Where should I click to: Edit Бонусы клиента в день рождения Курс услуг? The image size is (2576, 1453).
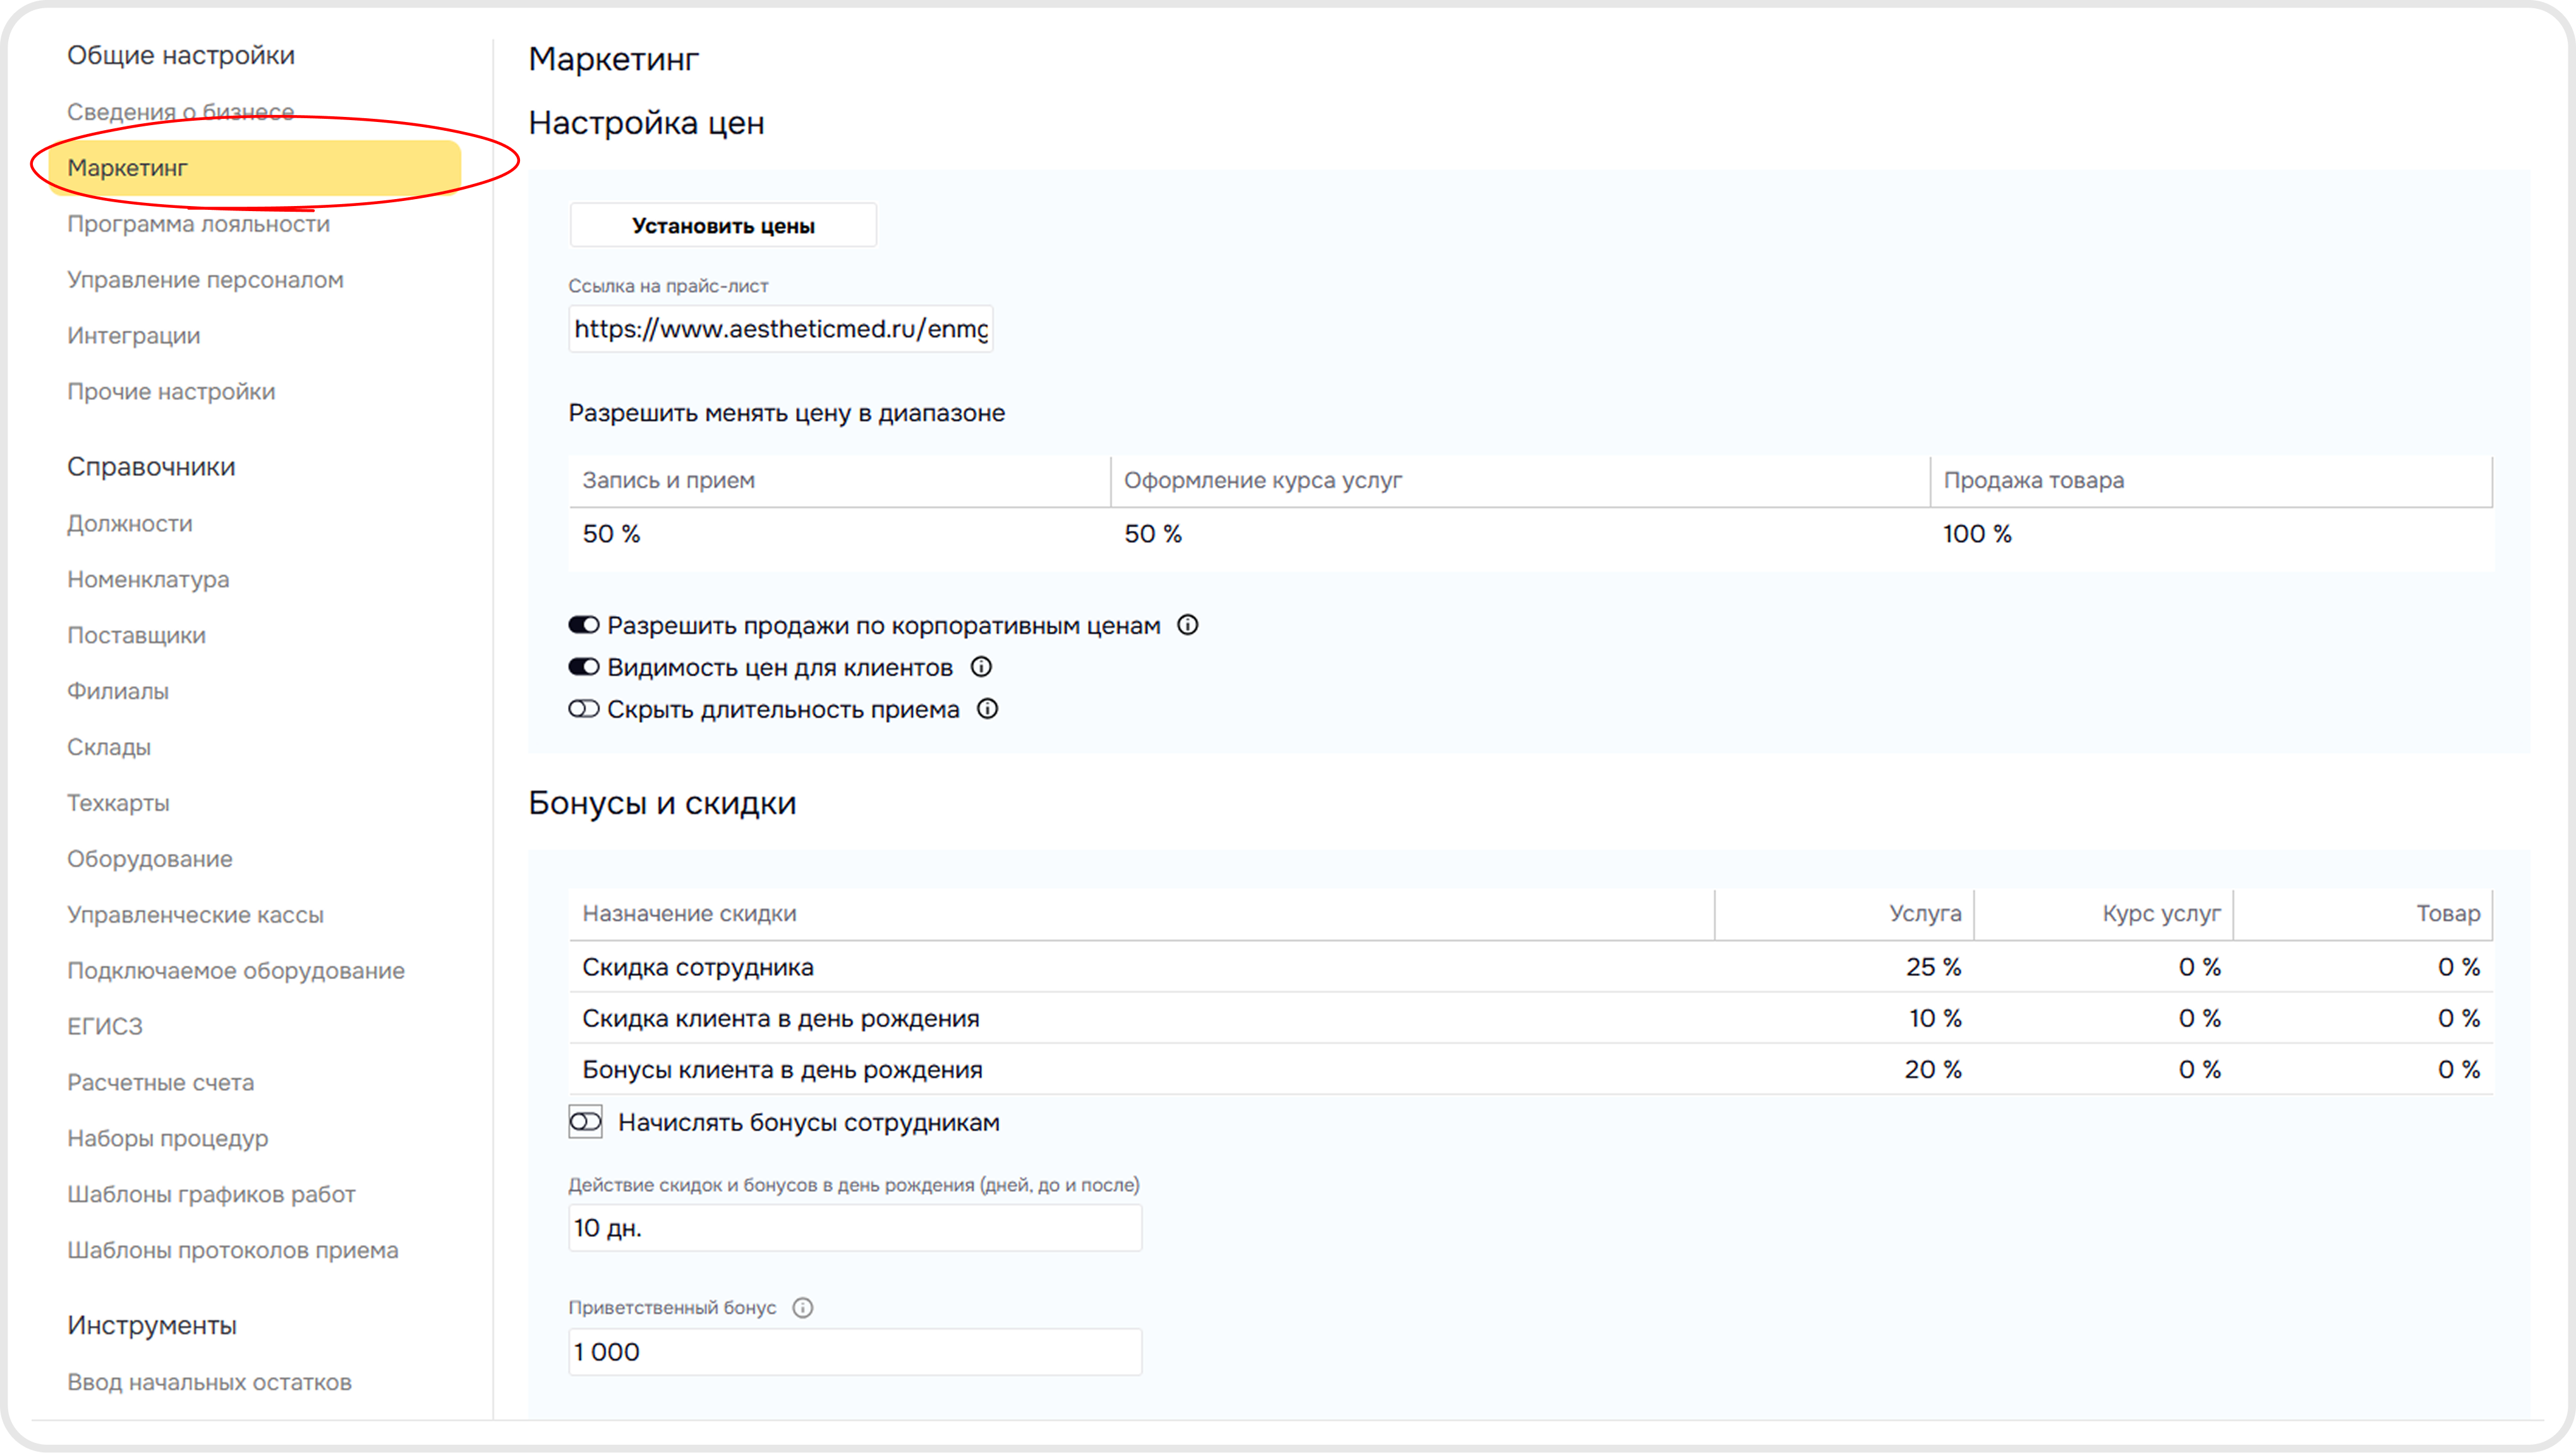point(2200,1070)
